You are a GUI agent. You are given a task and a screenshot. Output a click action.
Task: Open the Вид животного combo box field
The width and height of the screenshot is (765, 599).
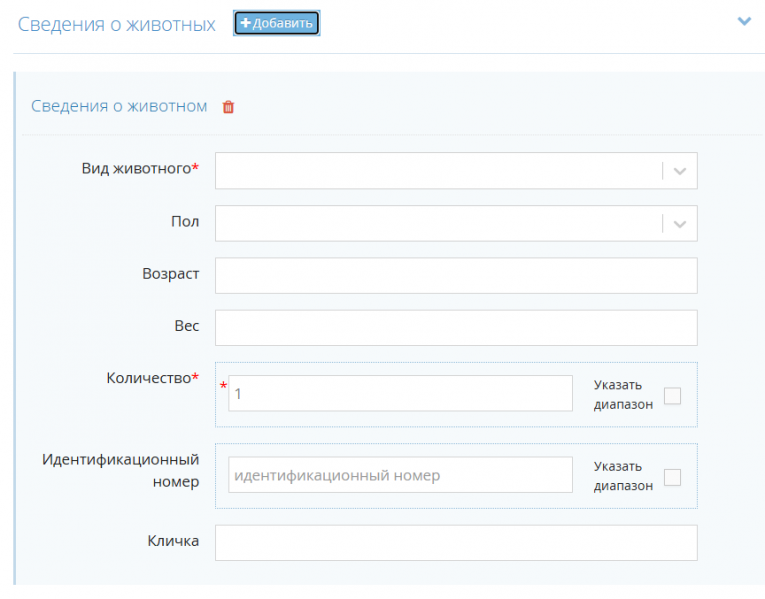[x=438, y=171]
